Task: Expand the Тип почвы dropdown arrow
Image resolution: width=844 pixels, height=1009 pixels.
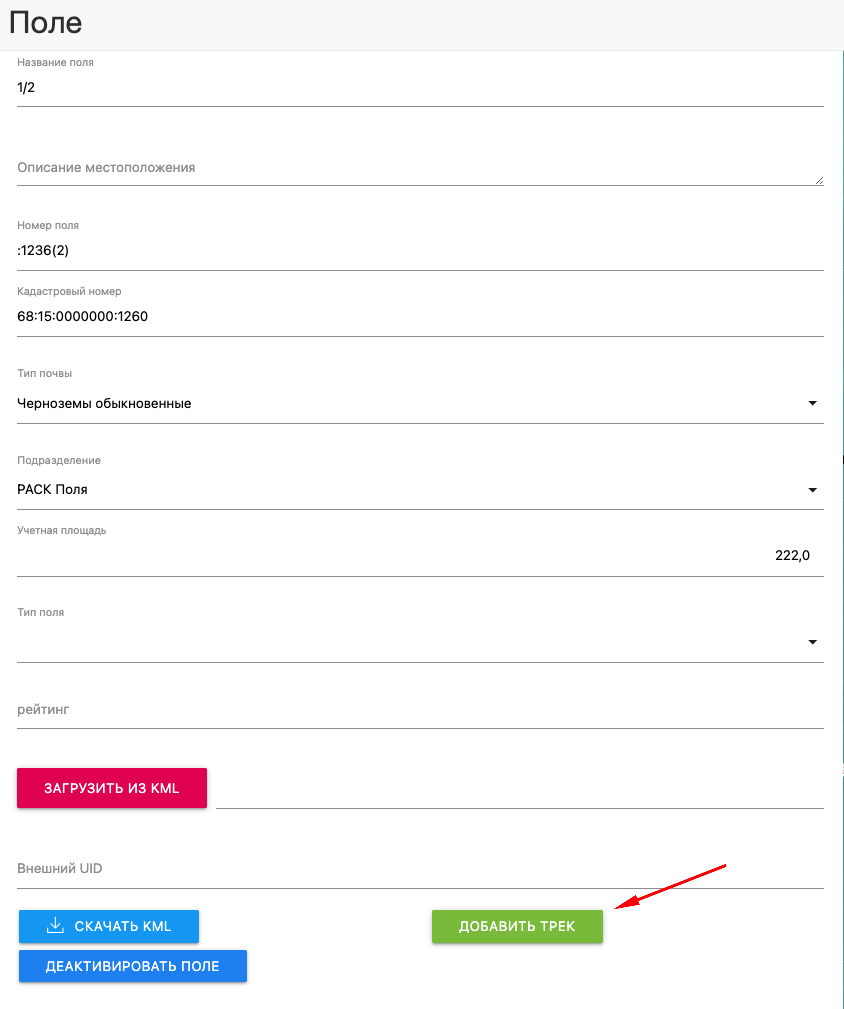Action: click(812, 404)
